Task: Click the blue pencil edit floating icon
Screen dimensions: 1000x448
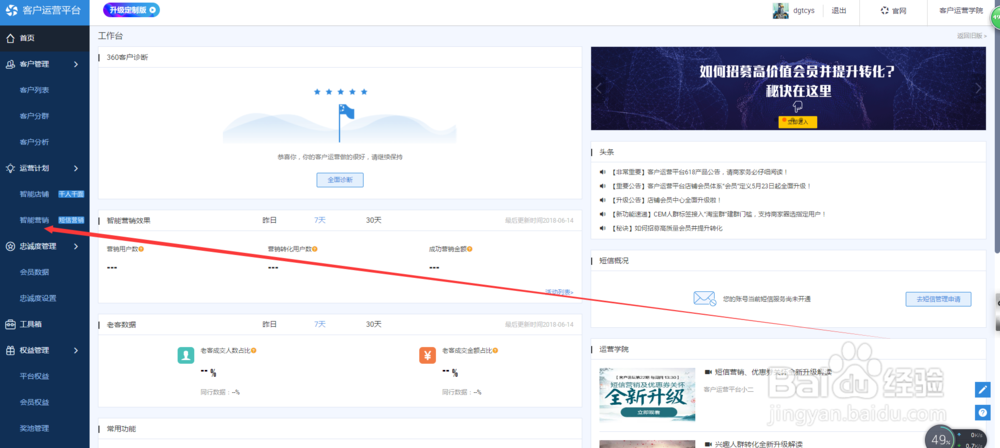Action: (983, 389)
